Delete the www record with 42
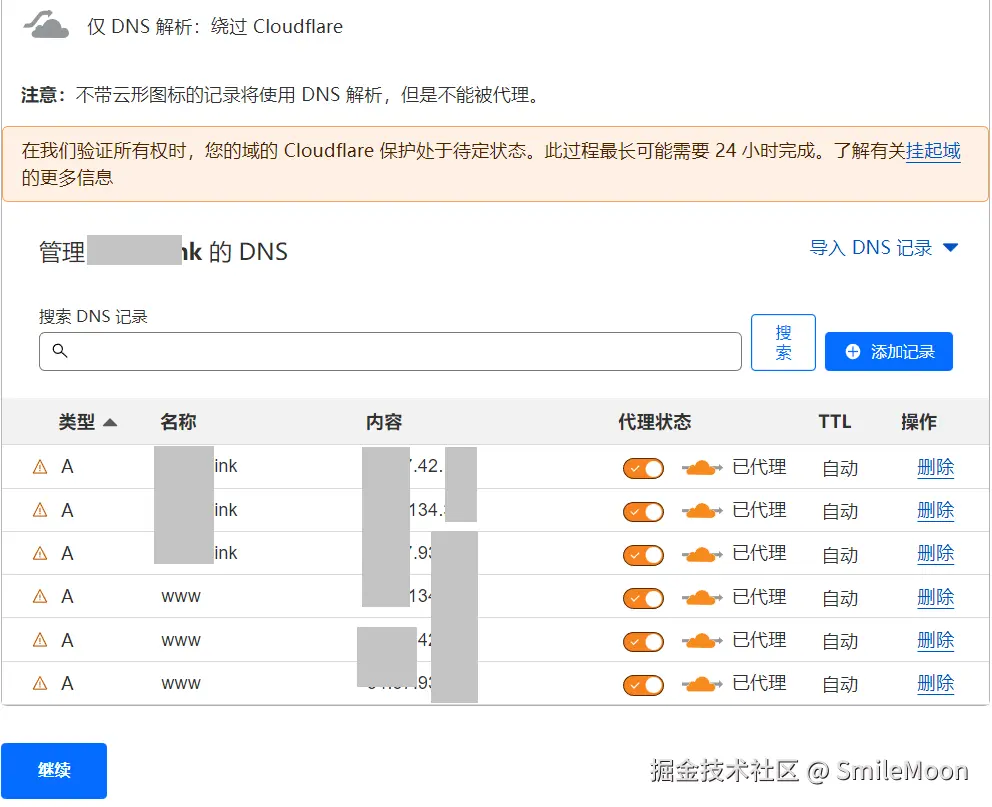Screen dimensions: 992x807 coord(936,641)
